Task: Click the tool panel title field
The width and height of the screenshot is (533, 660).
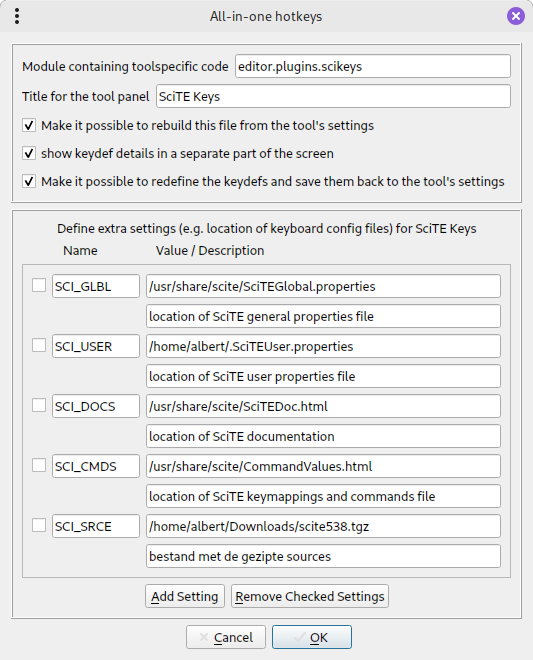Action: tap(333, 96)
